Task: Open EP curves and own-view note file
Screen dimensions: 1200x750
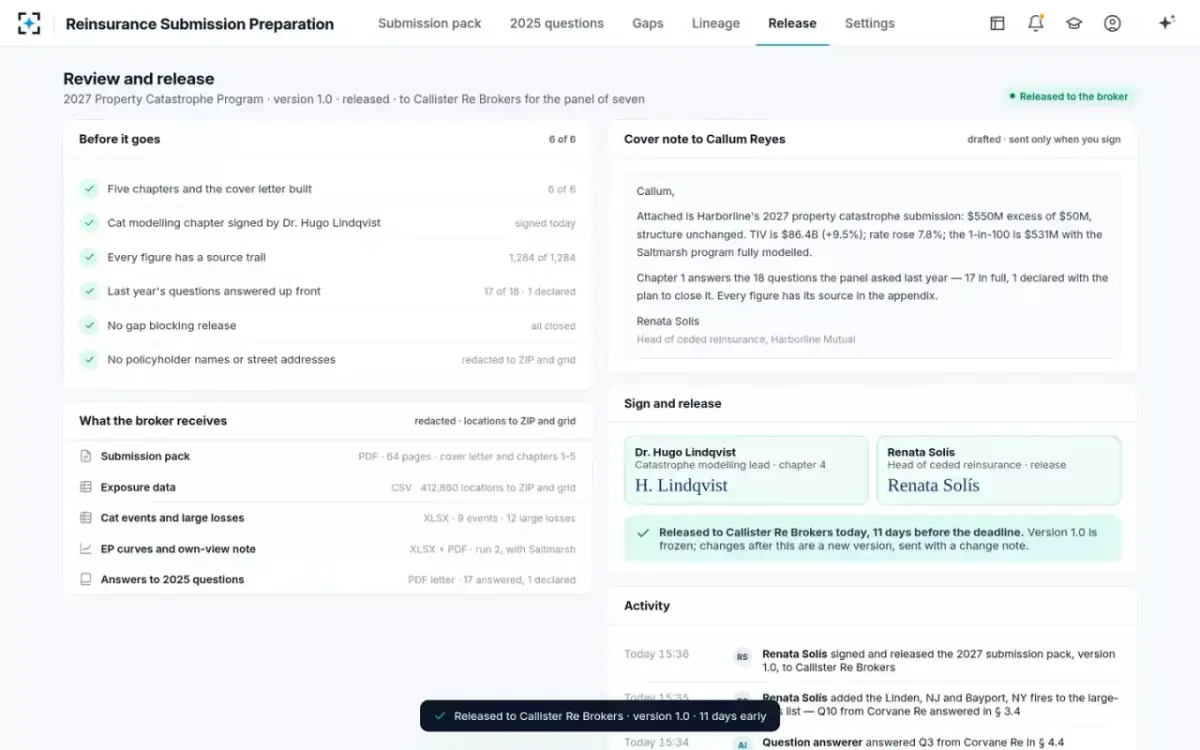Action: 327,549
